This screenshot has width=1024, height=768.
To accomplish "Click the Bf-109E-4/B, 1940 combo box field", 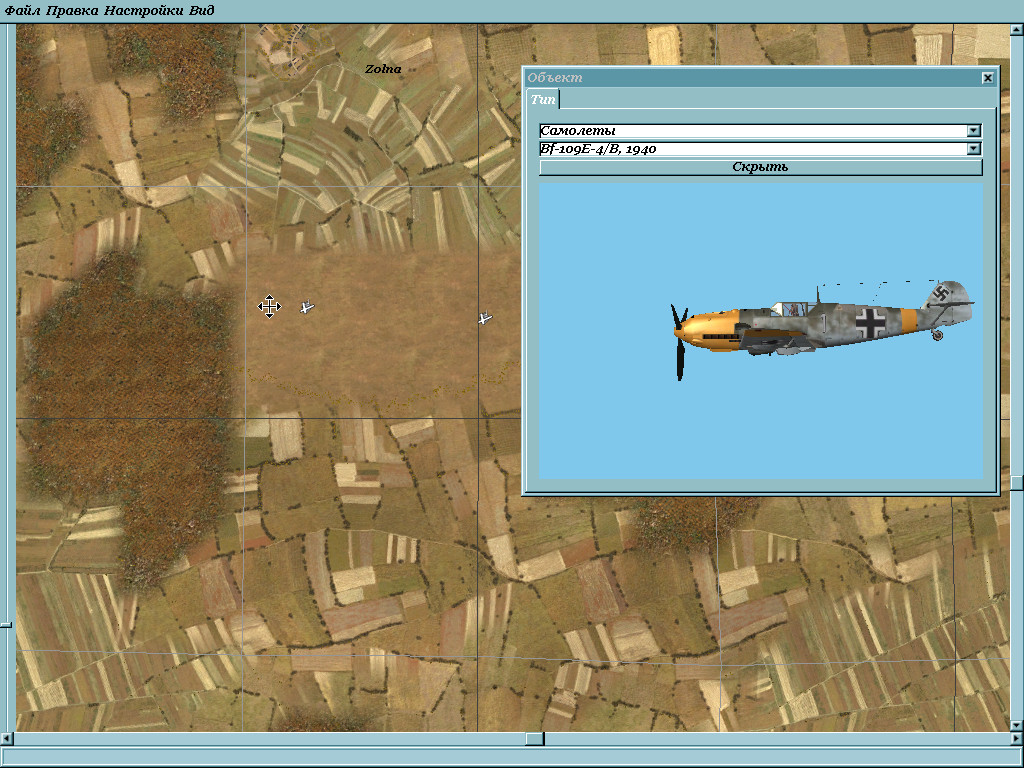I will (x=760, y=149).
